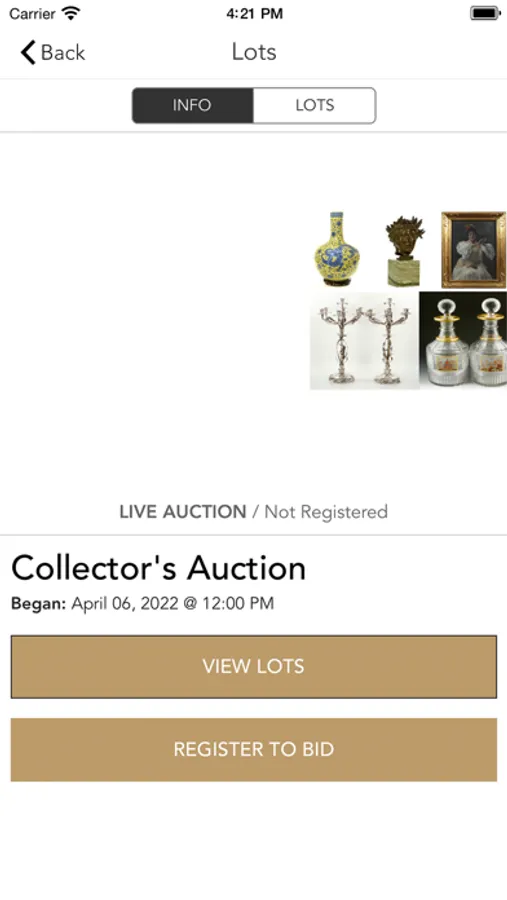Click the REGISTER TO BID button
The height and width of the screenshot is (900, 507).
coord(254,750)
